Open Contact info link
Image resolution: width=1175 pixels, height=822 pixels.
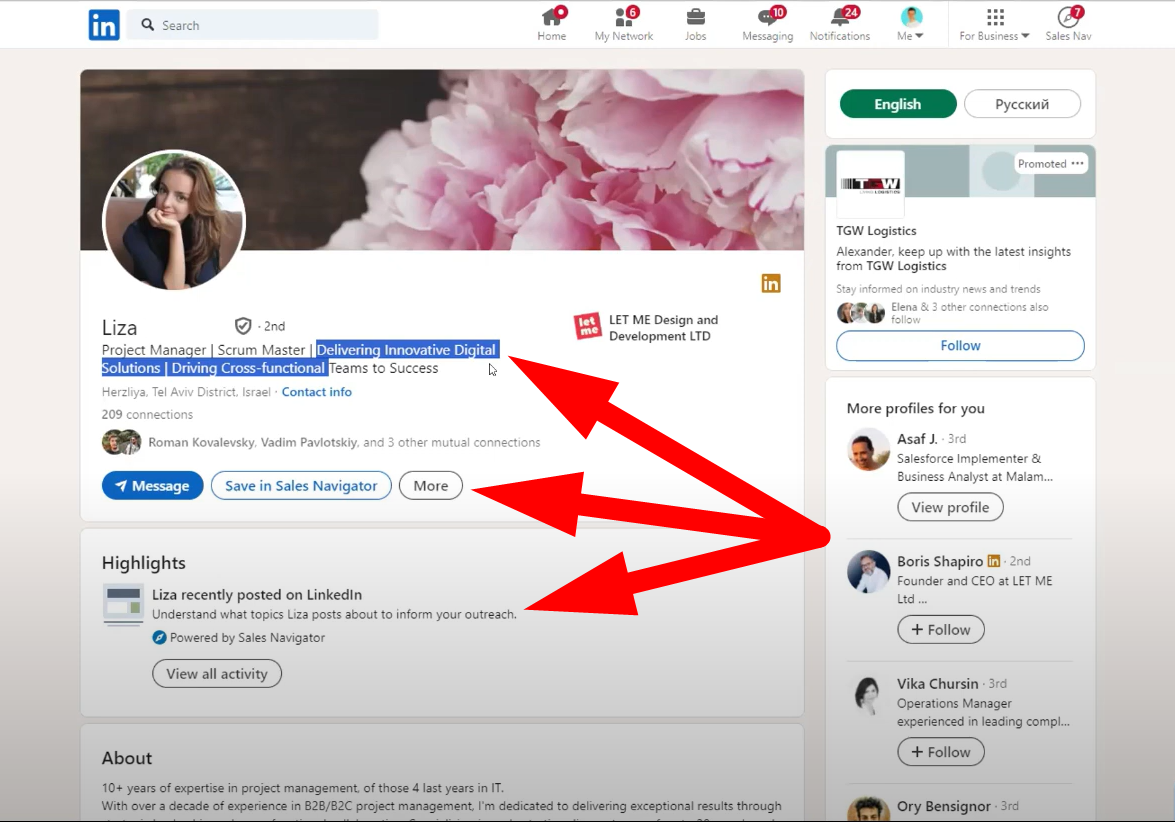coord(316,392)
